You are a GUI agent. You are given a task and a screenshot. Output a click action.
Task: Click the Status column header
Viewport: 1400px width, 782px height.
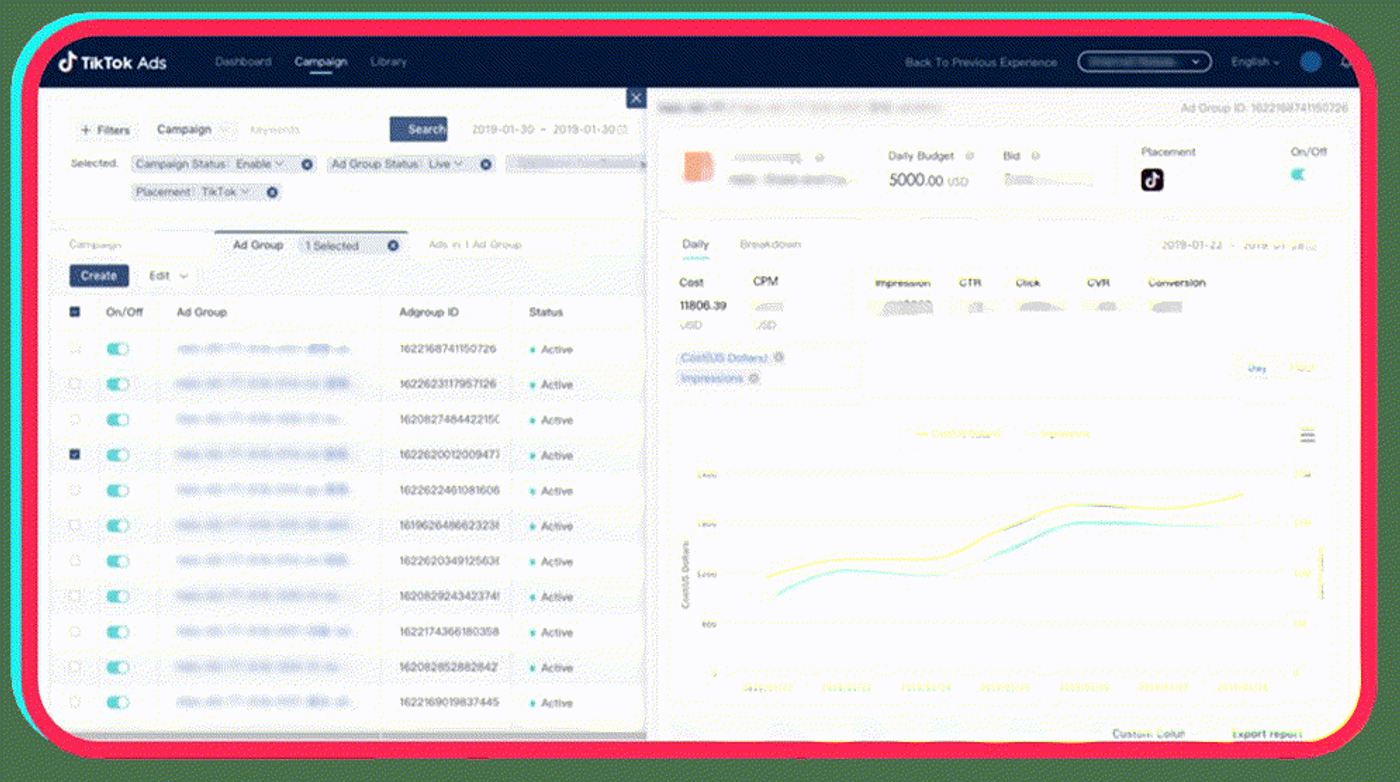[x=546, y=312]
